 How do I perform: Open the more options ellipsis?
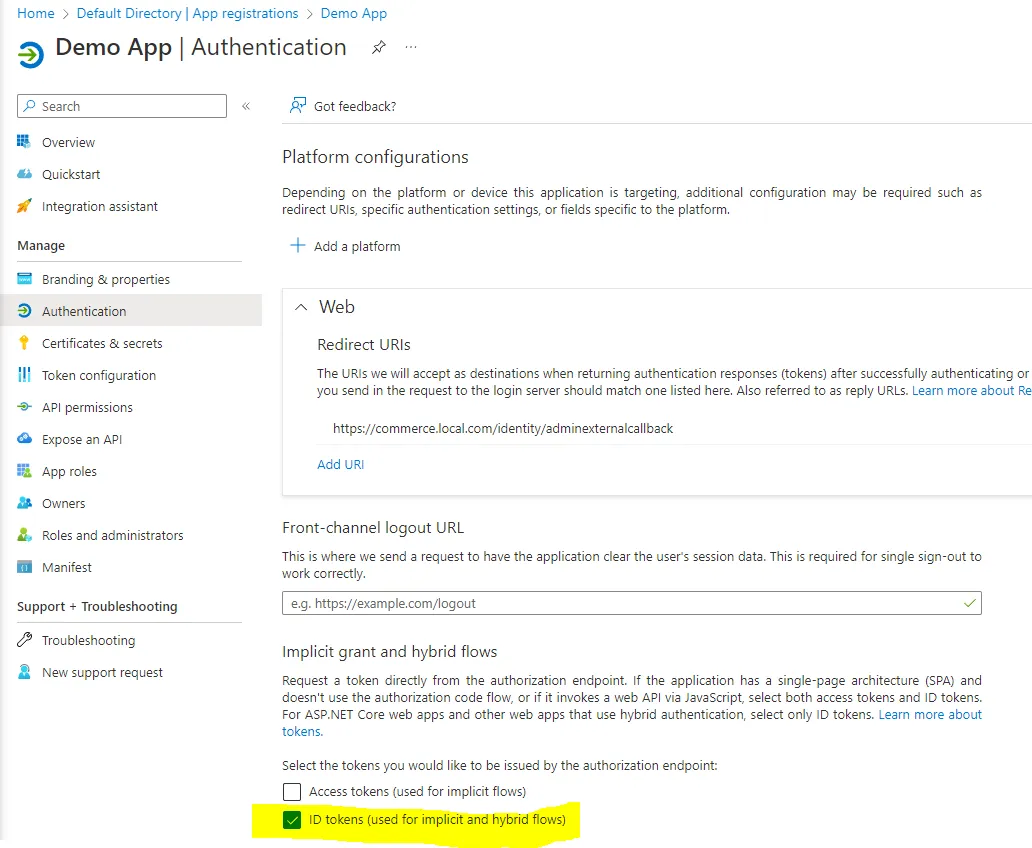[x=411, y=47]
